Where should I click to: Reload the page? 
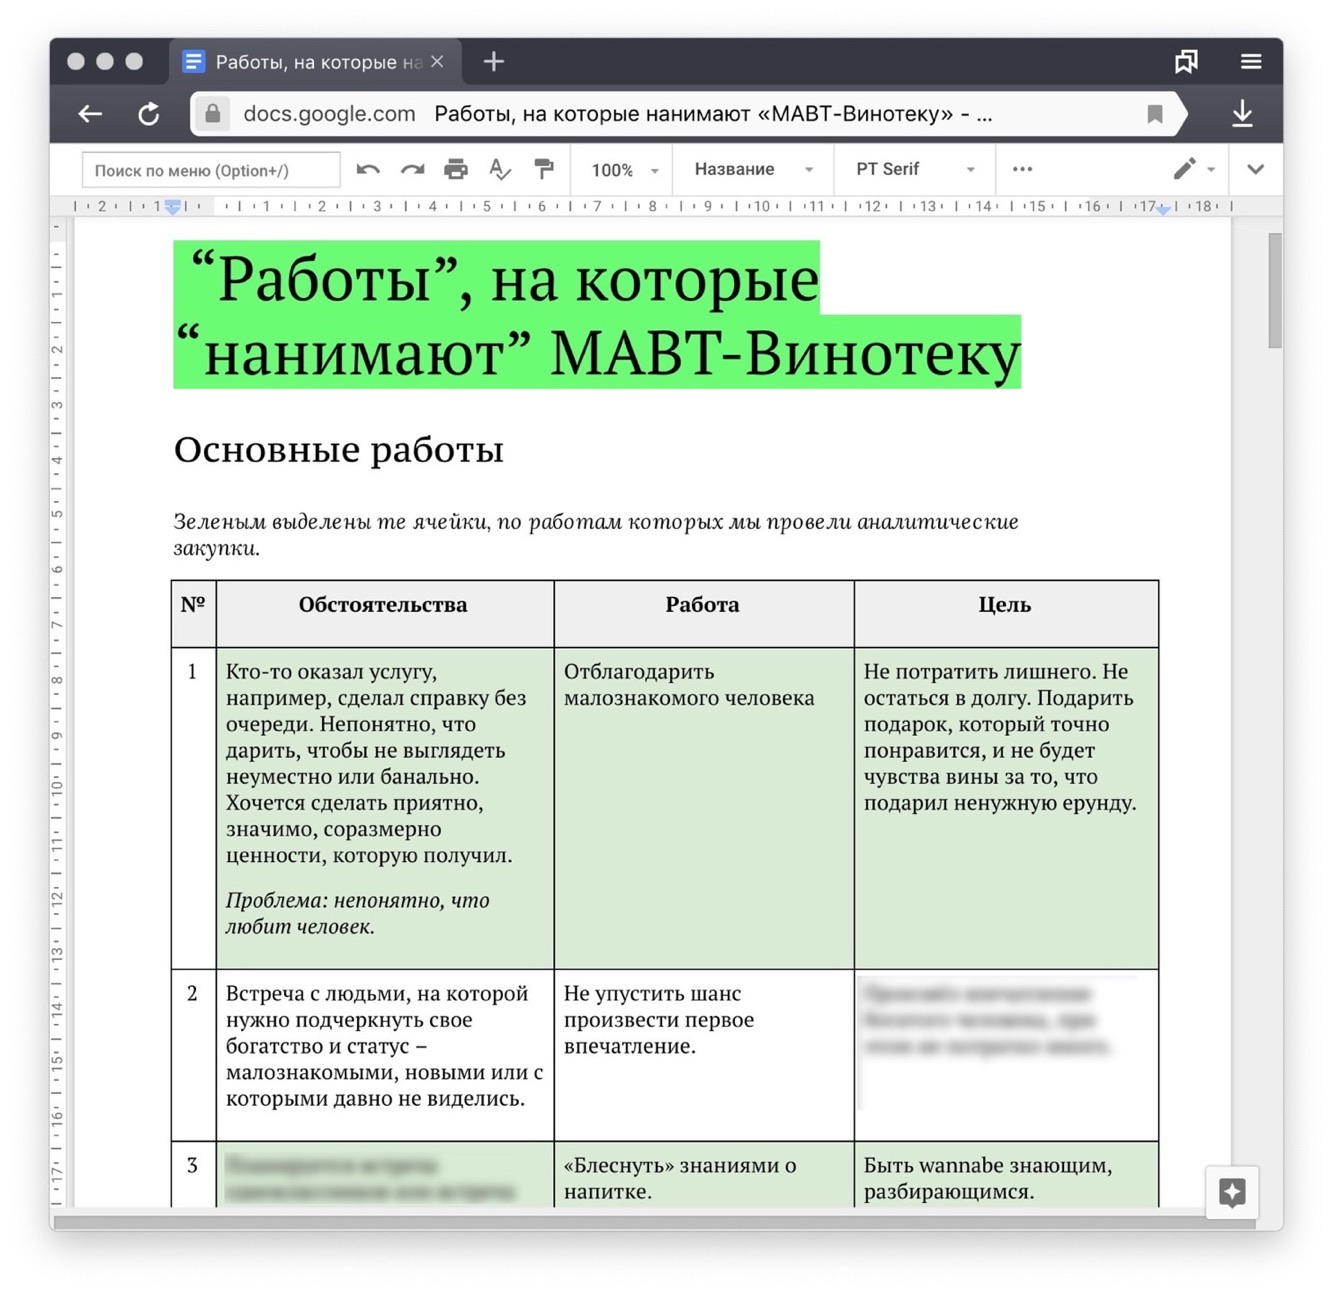coord(149,114)
